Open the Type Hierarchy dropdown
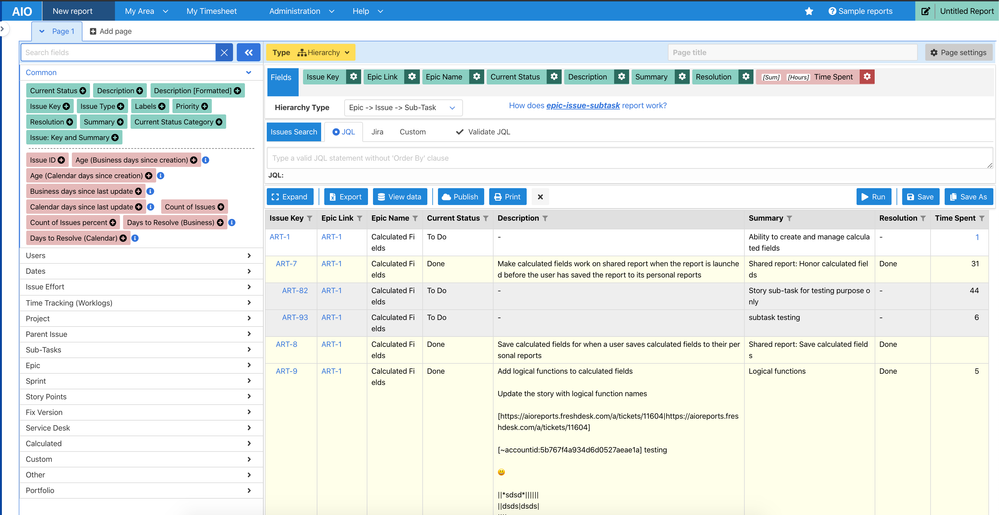Image resolution: width=999 pixels, height=515 pixels. tap(311, 53)
